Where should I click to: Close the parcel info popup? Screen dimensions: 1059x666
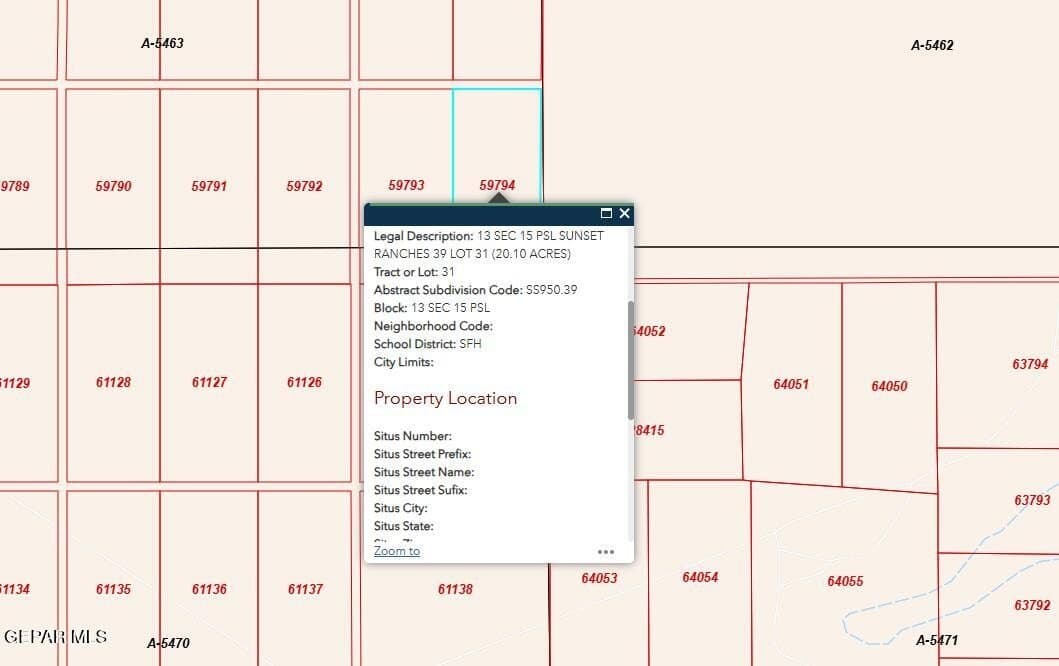tap(625, 213)
